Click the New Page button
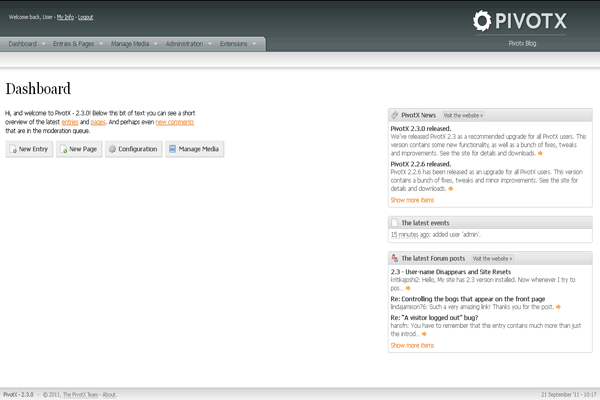This screenshot has width=600, height=400. pos(79,149)
